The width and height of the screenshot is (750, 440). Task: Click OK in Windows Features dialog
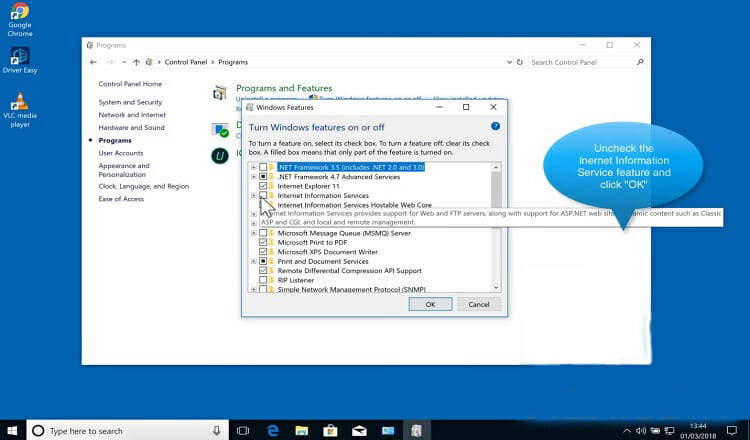[x=430, y=304]
